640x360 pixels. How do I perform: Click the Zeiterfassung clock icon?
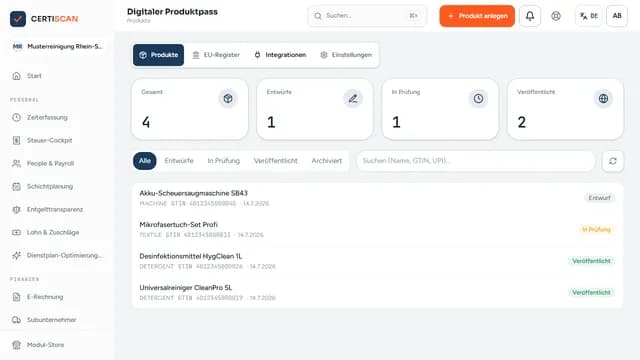point(16,118)
